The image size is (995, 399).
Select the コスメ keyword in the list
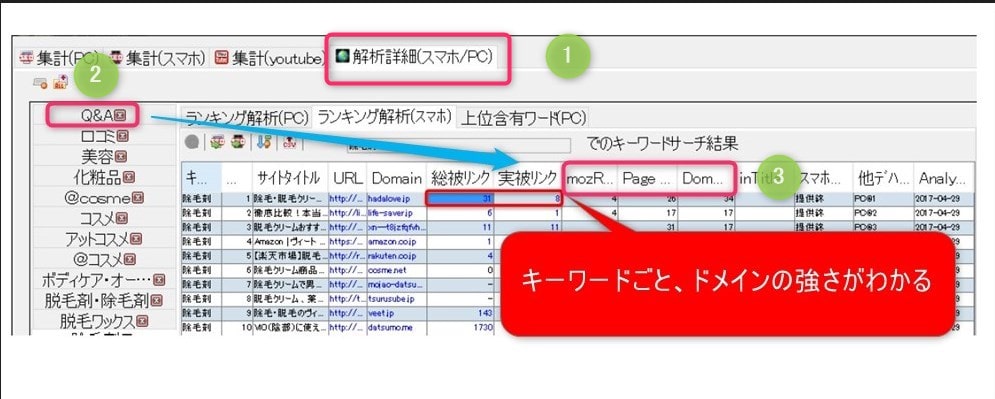[x=98, y=218]
